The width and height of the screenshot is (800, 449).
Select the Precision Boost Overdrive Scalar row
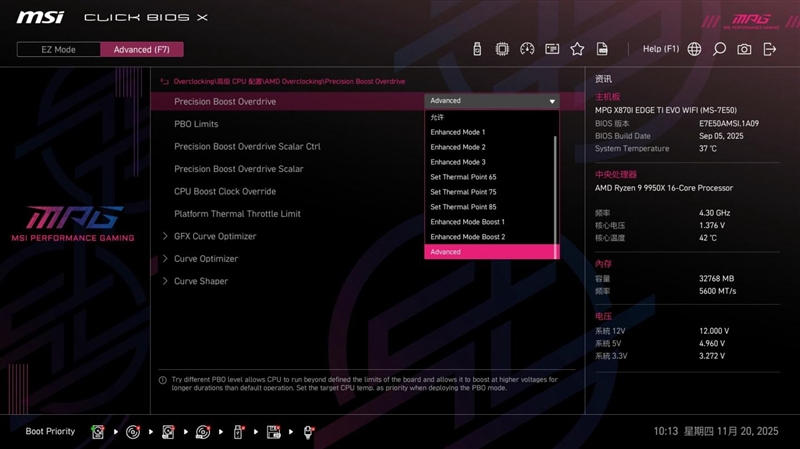coord(239,169)
